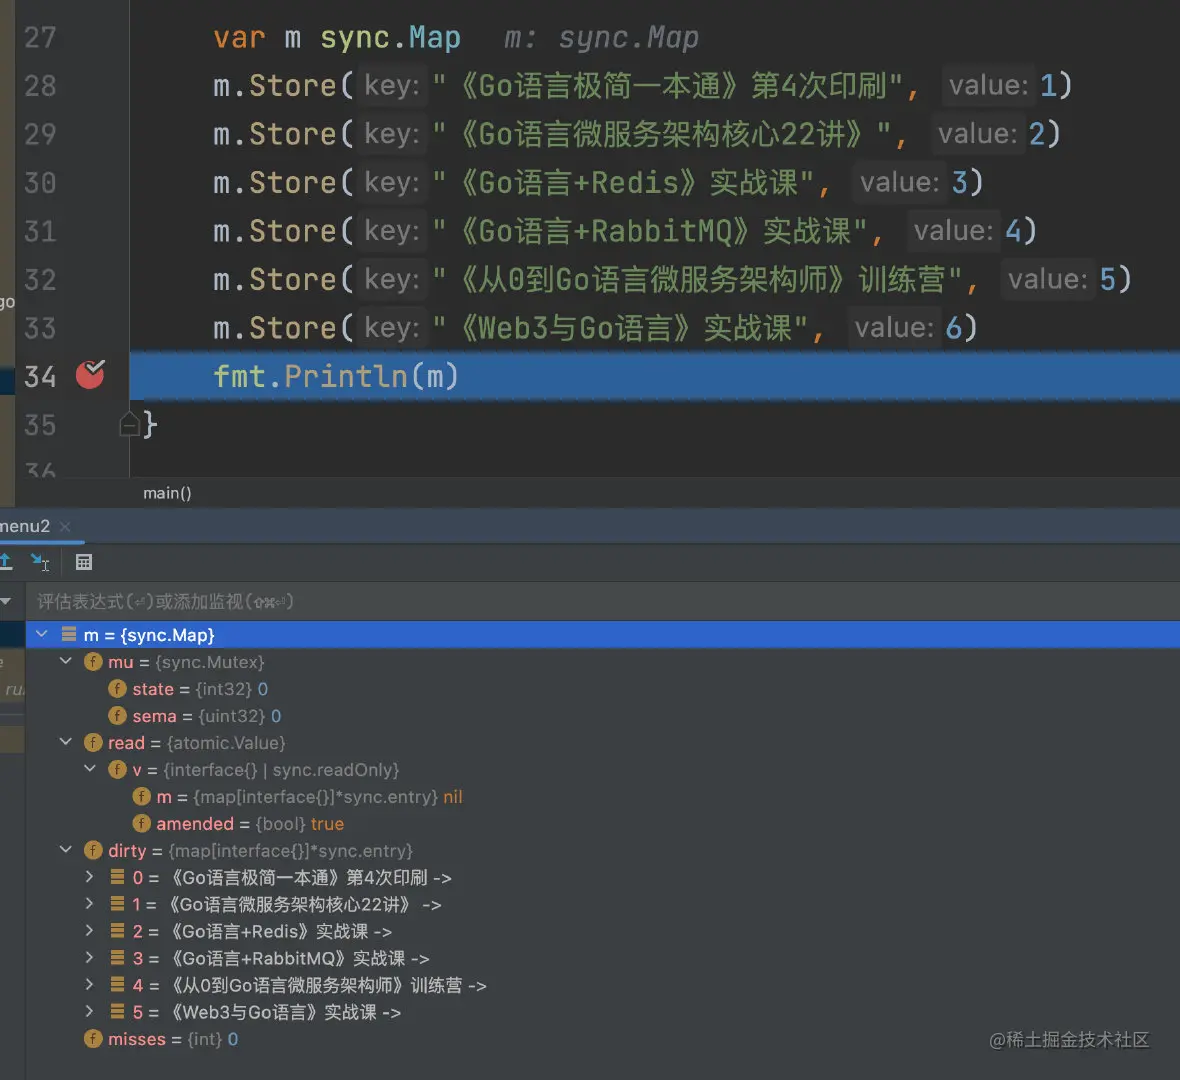This screenshot has width=1180, height=1080.
Task: Click line number 31 in the gutter
Action: point(40,230)
